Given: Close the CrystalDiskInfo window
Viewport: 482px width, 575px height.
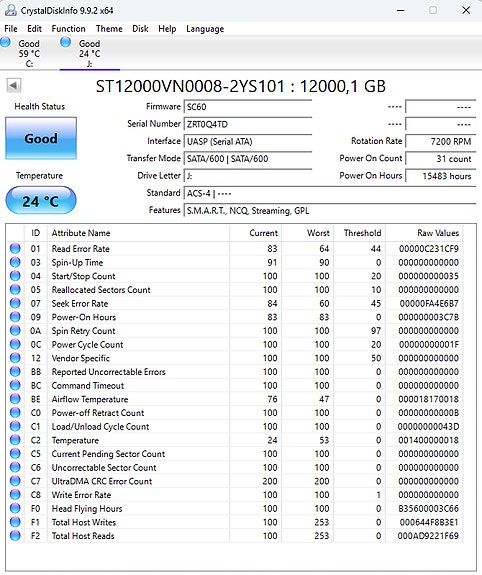Looking at the screenshot, I should point(466,10).
